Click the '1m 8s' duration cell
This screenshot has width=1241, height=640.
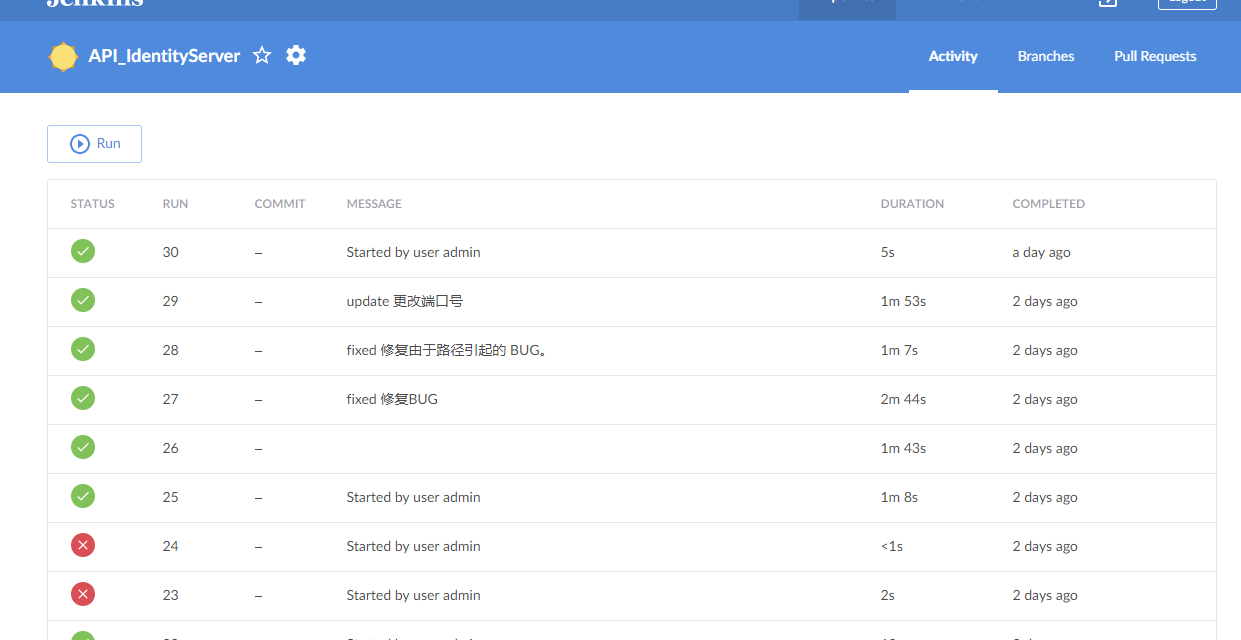click(x=899, y=498)
